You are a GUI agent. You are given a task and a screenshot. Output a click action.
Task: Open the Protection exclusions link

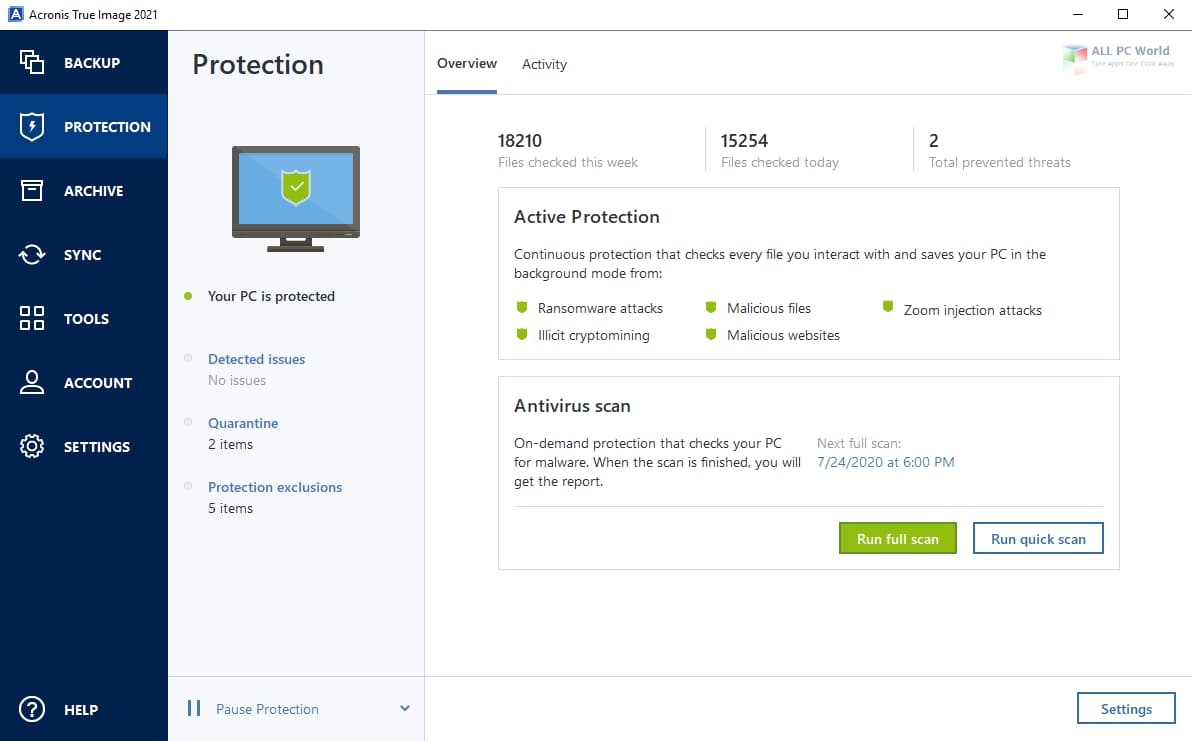tap(275, 486)
